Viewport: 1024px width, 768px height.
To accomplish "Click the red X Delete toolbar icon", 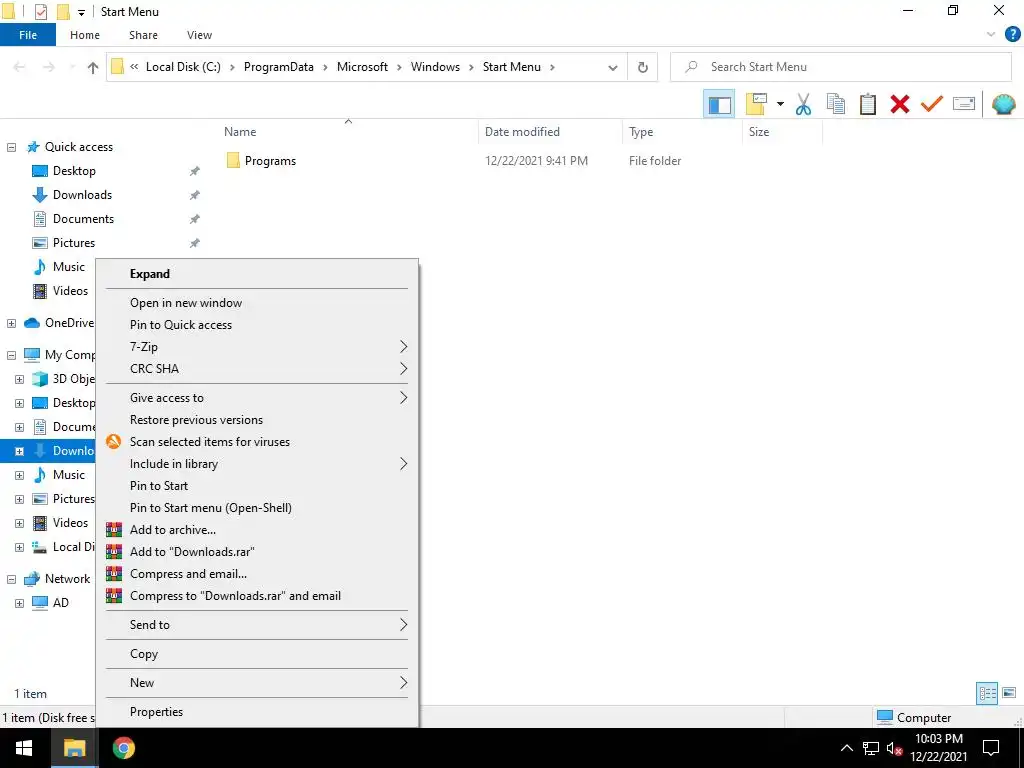I will click(900, 104).
